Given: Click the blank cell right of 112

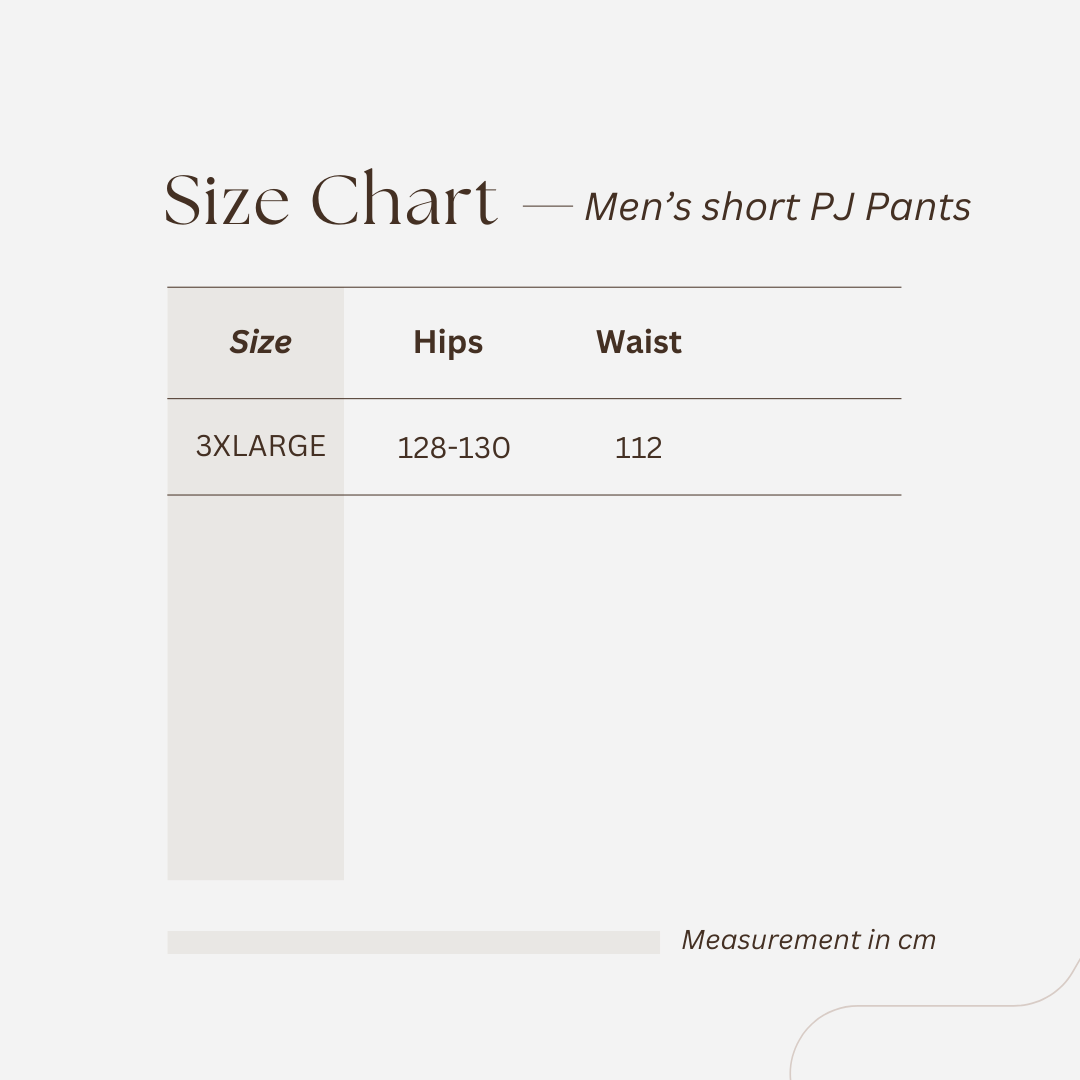Looking at the screenshot, I should point(800,448).
